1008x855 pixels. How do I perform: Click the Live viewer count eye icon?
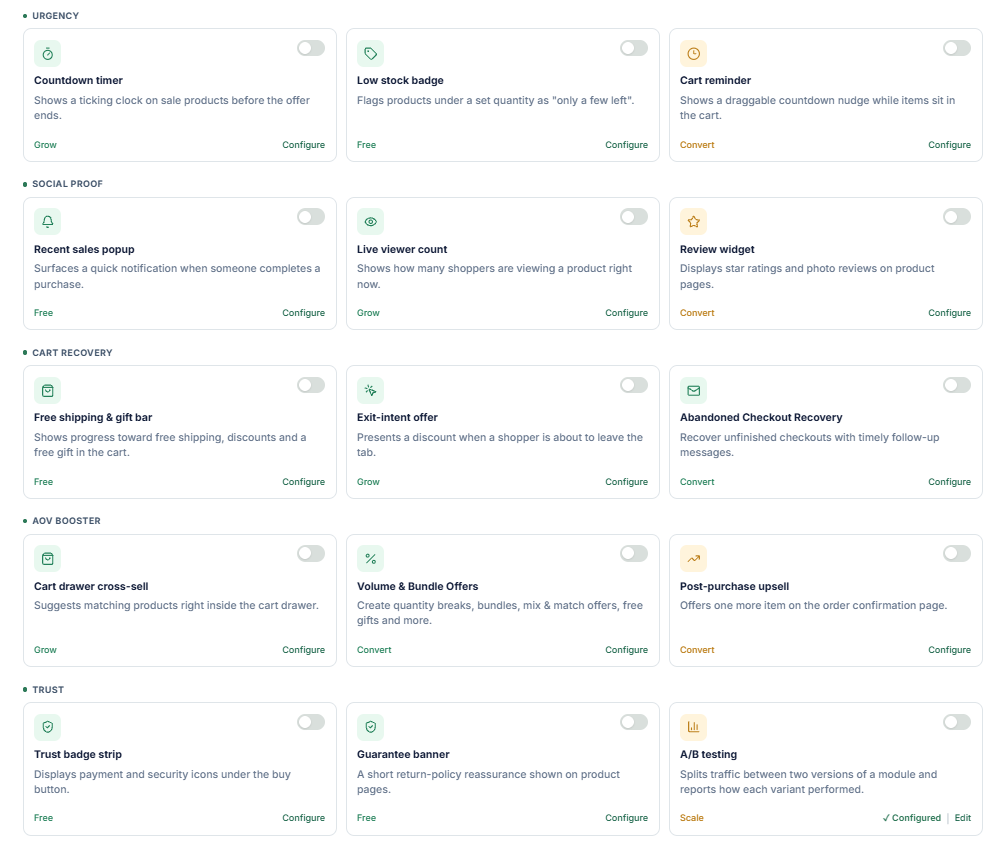point(370,222)
